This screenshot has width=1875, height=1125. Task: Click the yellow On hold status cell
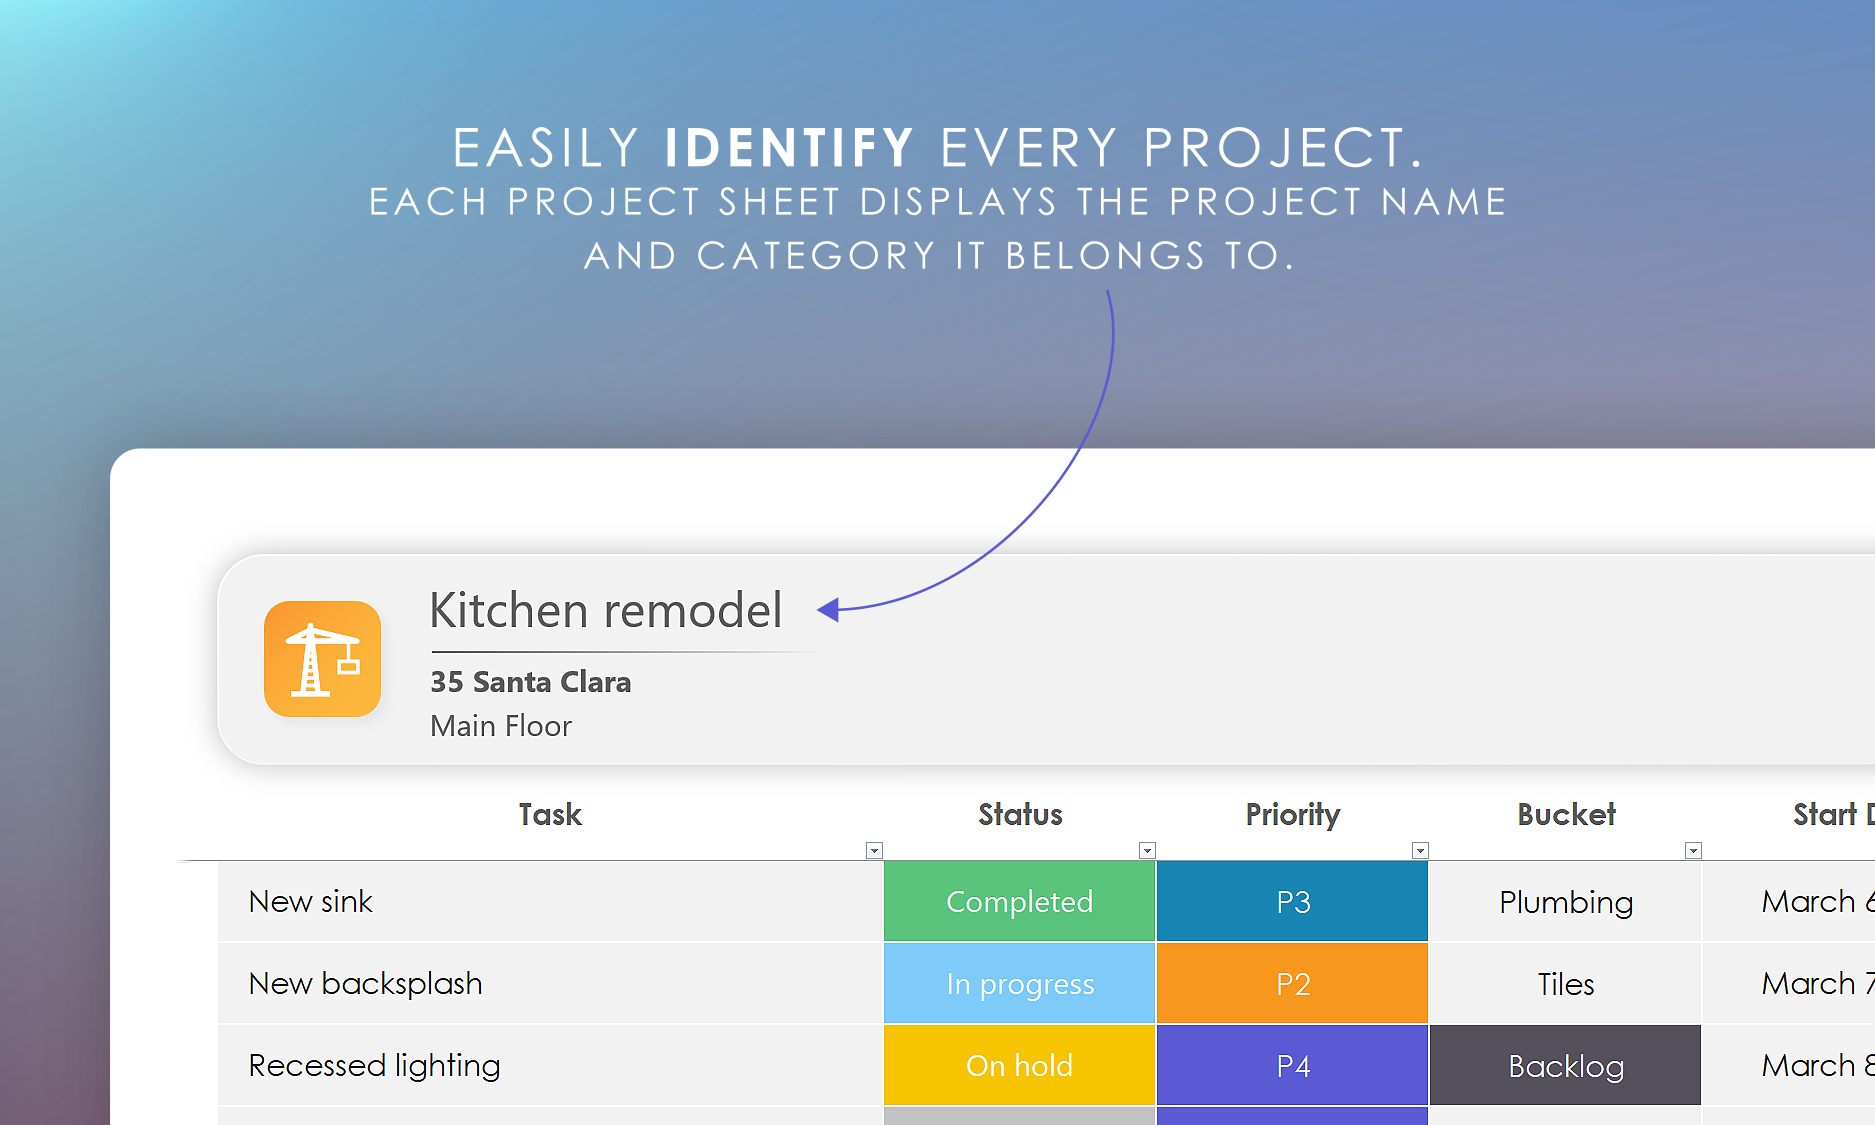click(x=1019, y=1065)
